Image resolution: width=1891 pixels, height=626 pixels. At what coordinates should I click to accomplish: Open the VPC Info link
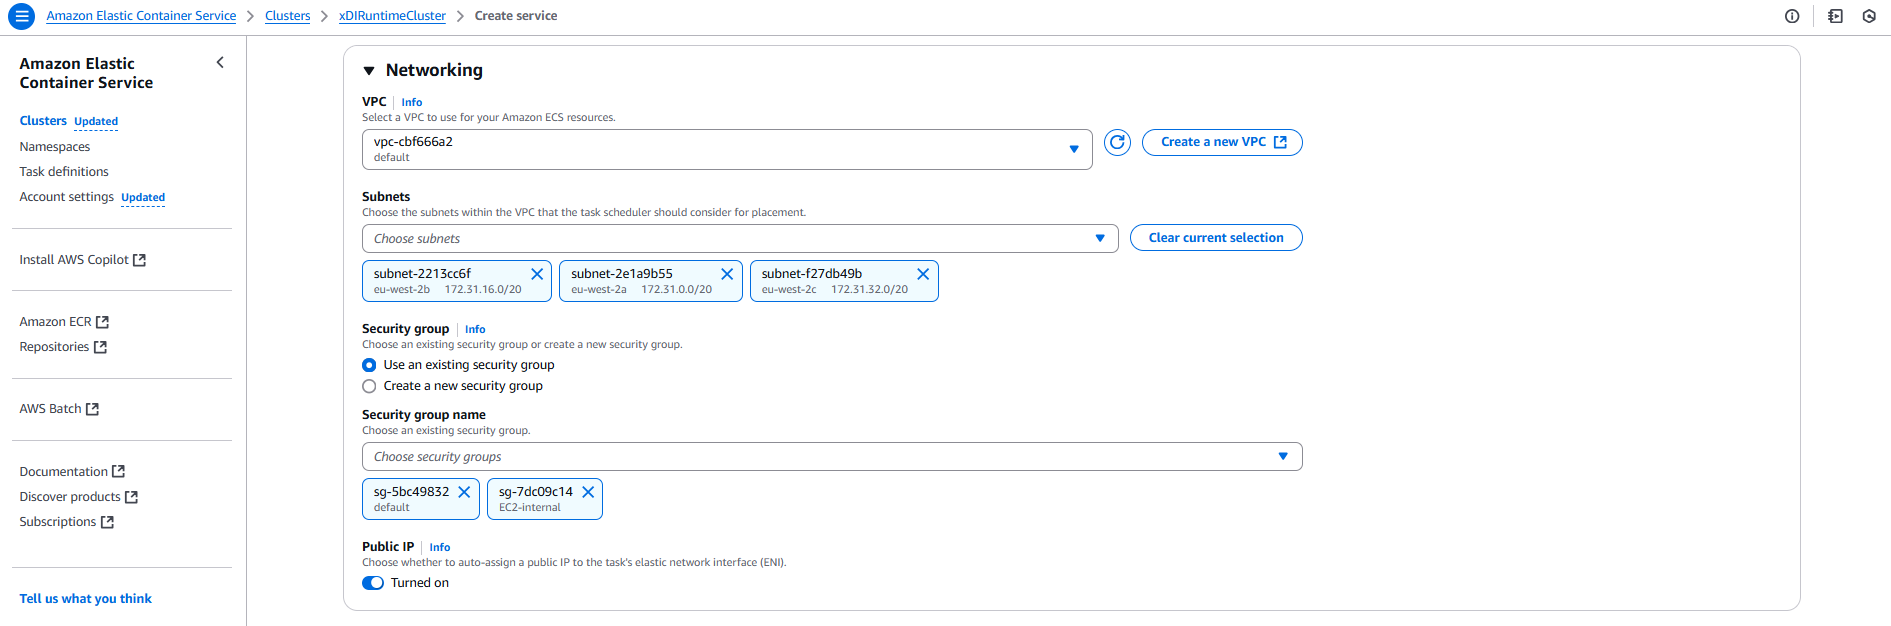412,102
